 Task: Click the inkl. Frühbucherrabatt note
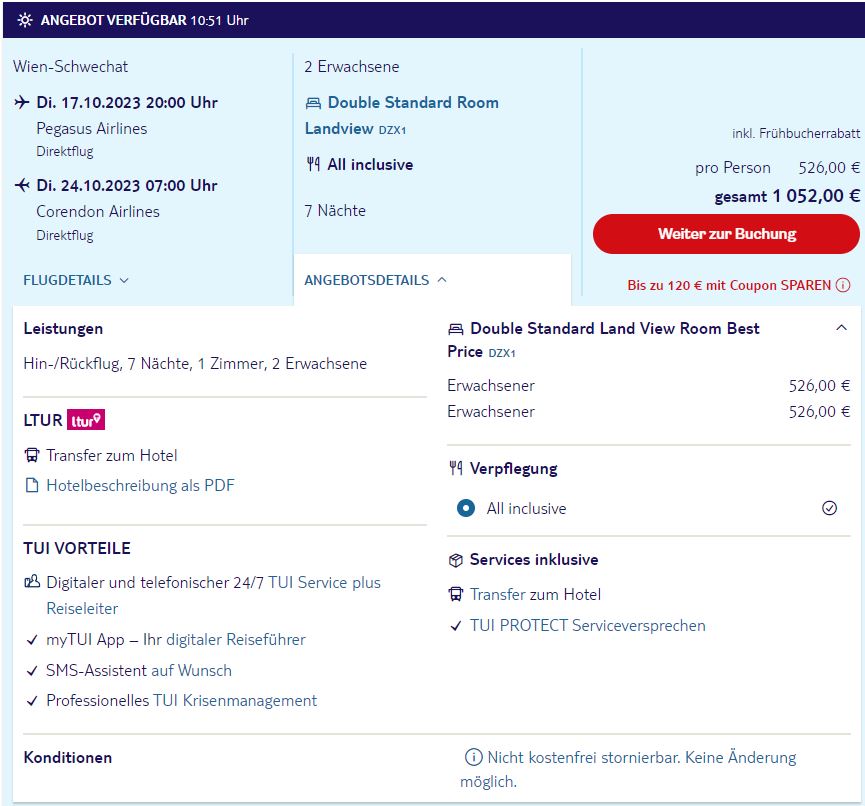(x=796, y=134)
